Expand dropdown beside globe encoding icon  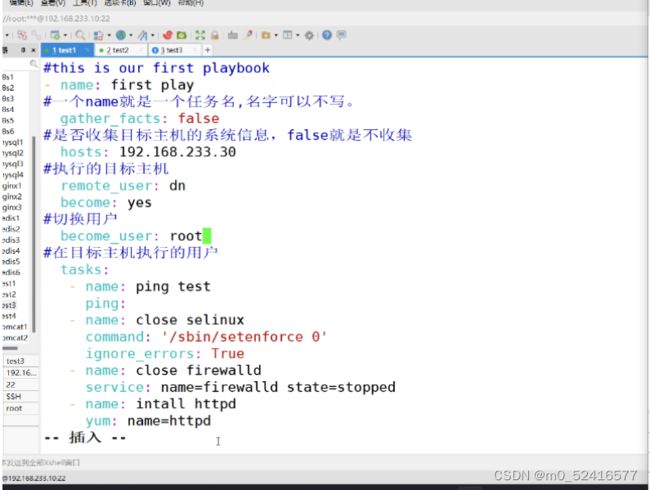coord(131,36)
